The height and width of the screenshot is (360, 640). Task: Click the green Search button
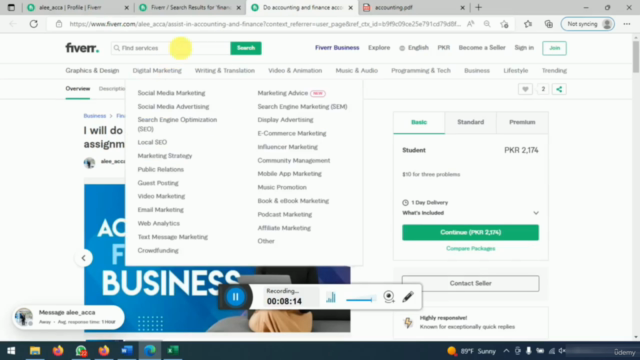click(x=246, y=48)
